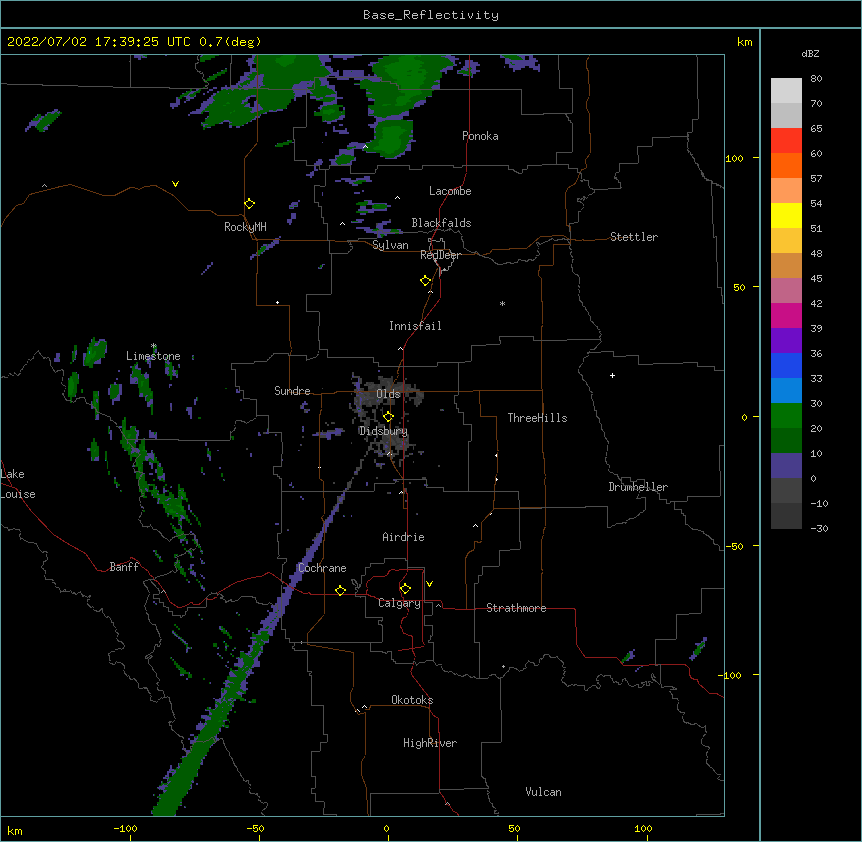862x842 pixels.
Task: Click the Olds town label
Action: tap(388, 394)
